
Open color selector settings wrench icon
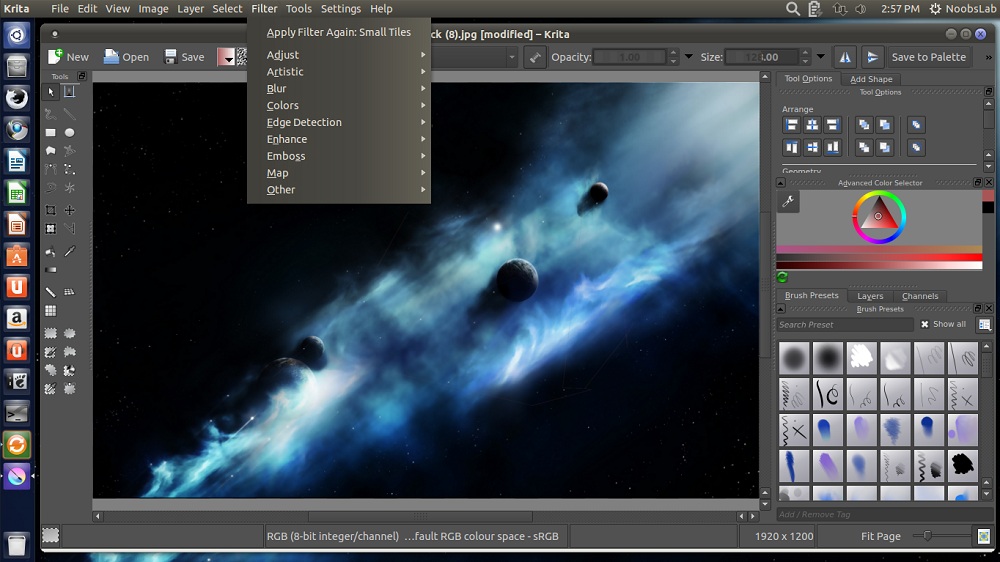click(x=788, y=202)
